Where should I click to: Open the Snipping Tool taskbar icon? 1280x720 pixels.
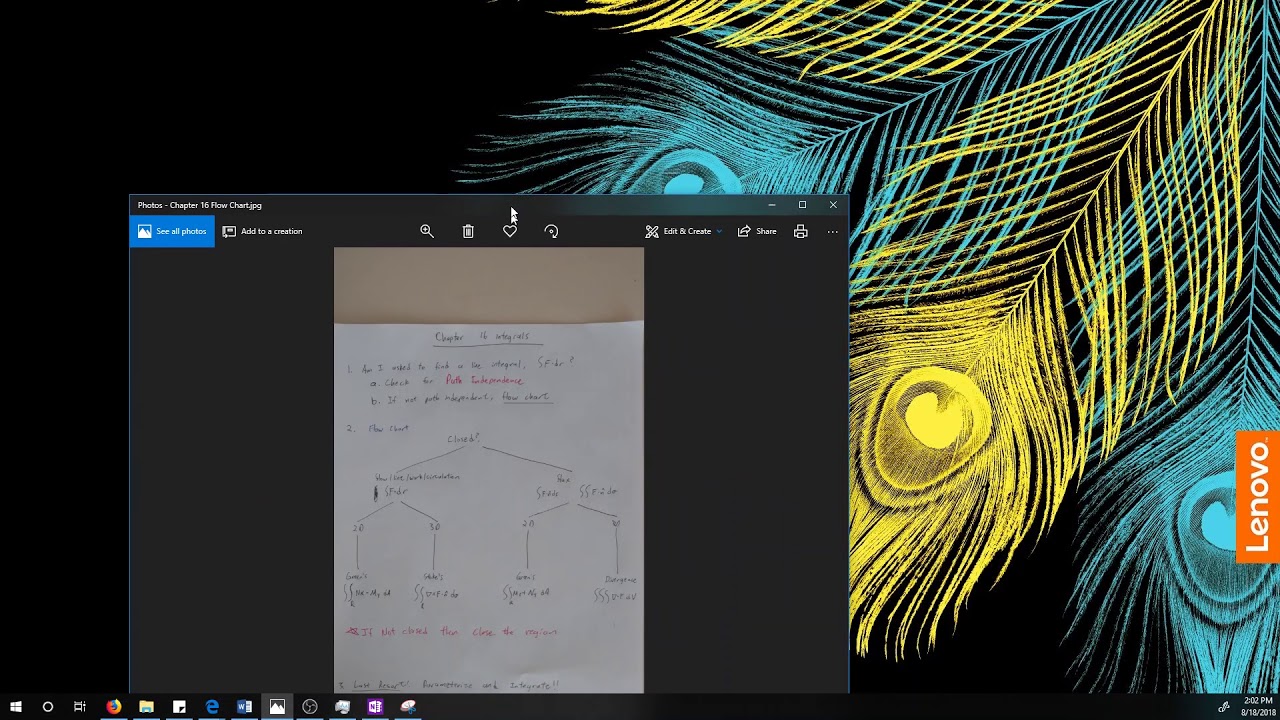(408, 707)
